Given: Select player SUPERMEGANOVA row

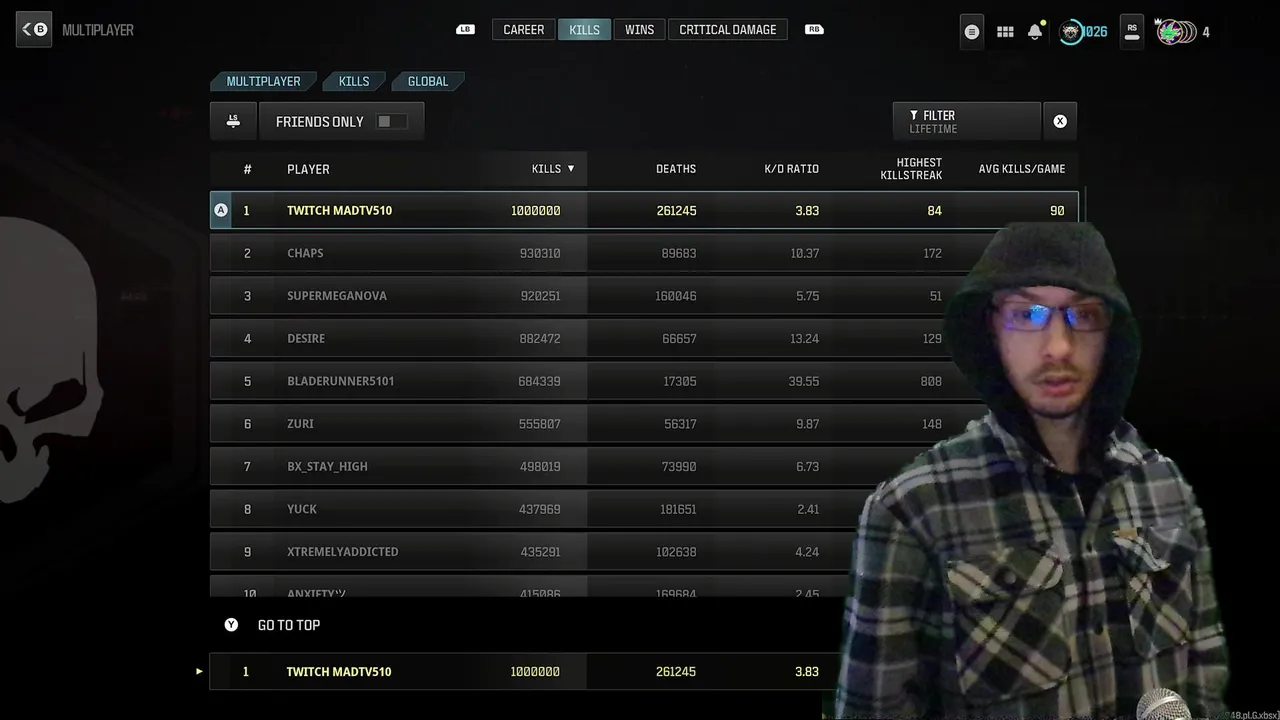Looking at the screenshot, I should 644,296.
